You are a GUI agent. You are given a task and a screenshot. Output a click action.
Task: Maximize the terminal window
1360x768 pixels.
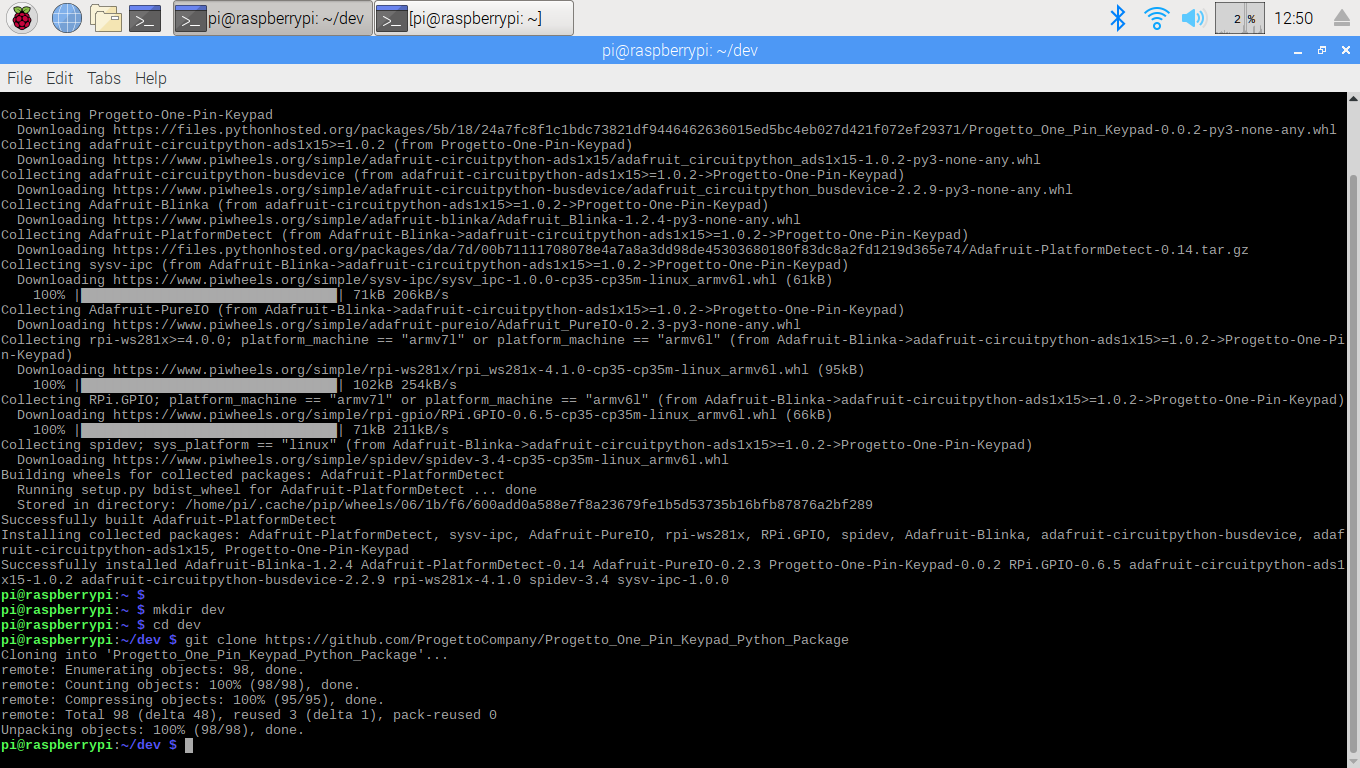[1321, 50]
